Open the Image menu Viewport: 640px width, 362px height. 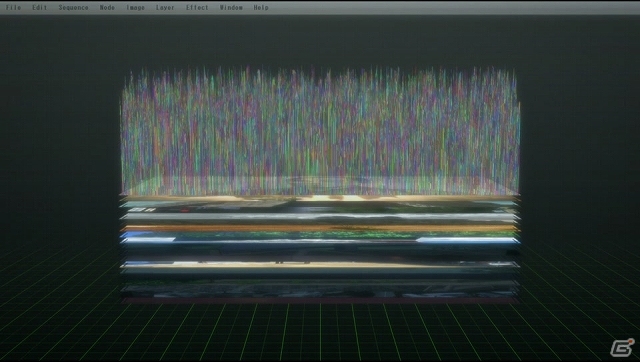pyautogui.click(x=135, y=7)
